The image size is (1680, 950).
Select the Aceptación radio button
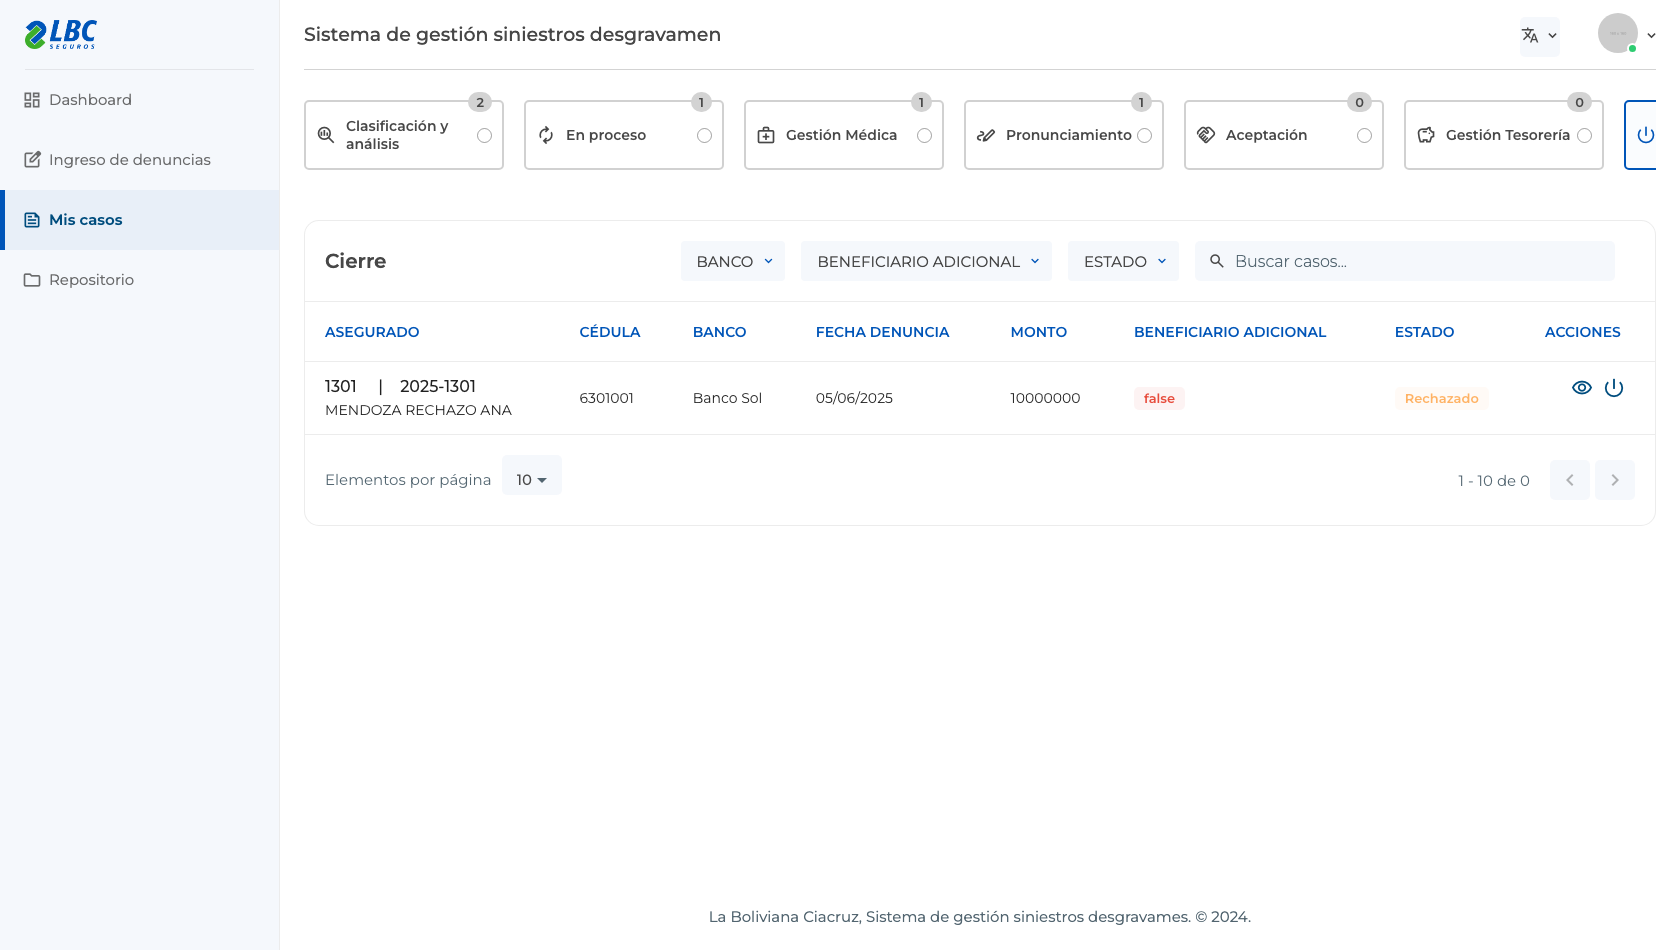click(x=1365, y=135)
